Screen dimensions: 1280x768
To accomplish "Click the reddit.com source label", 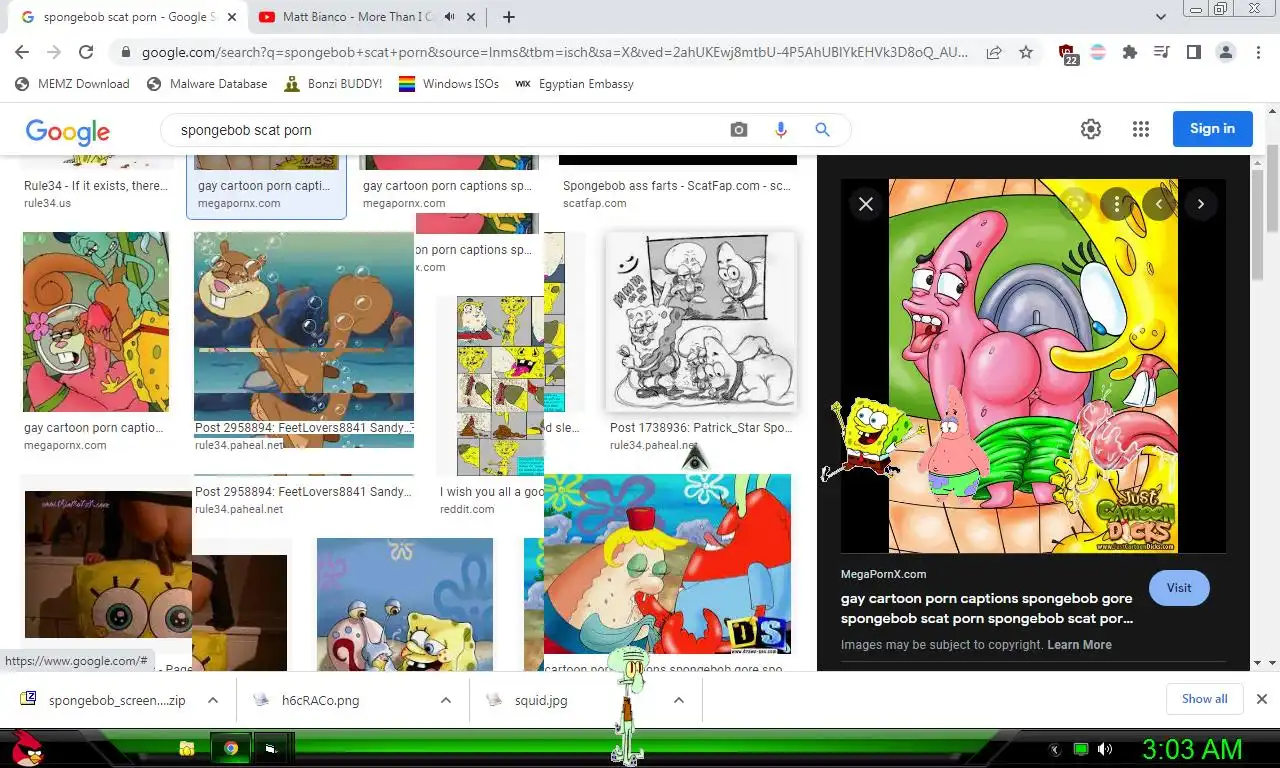I will pos(467,509).
